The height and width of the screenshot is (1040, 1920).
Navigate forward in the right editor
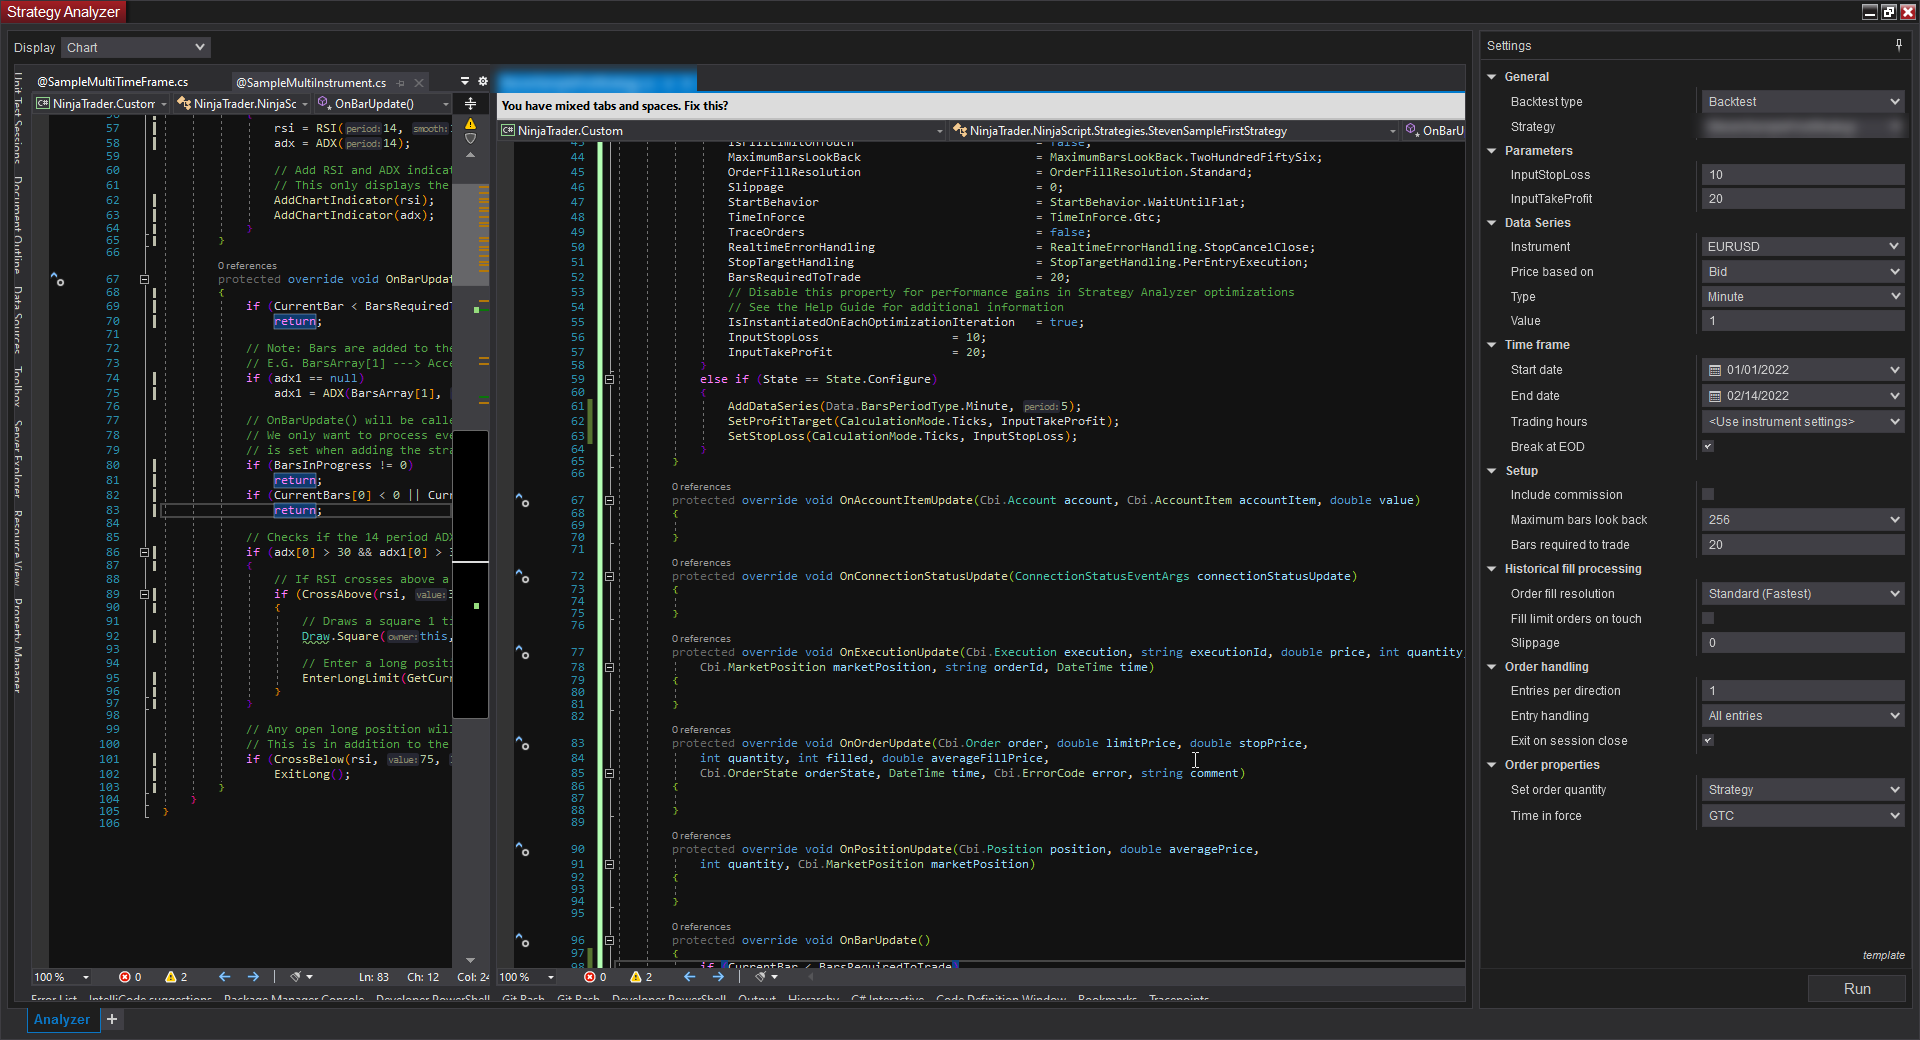718,977
